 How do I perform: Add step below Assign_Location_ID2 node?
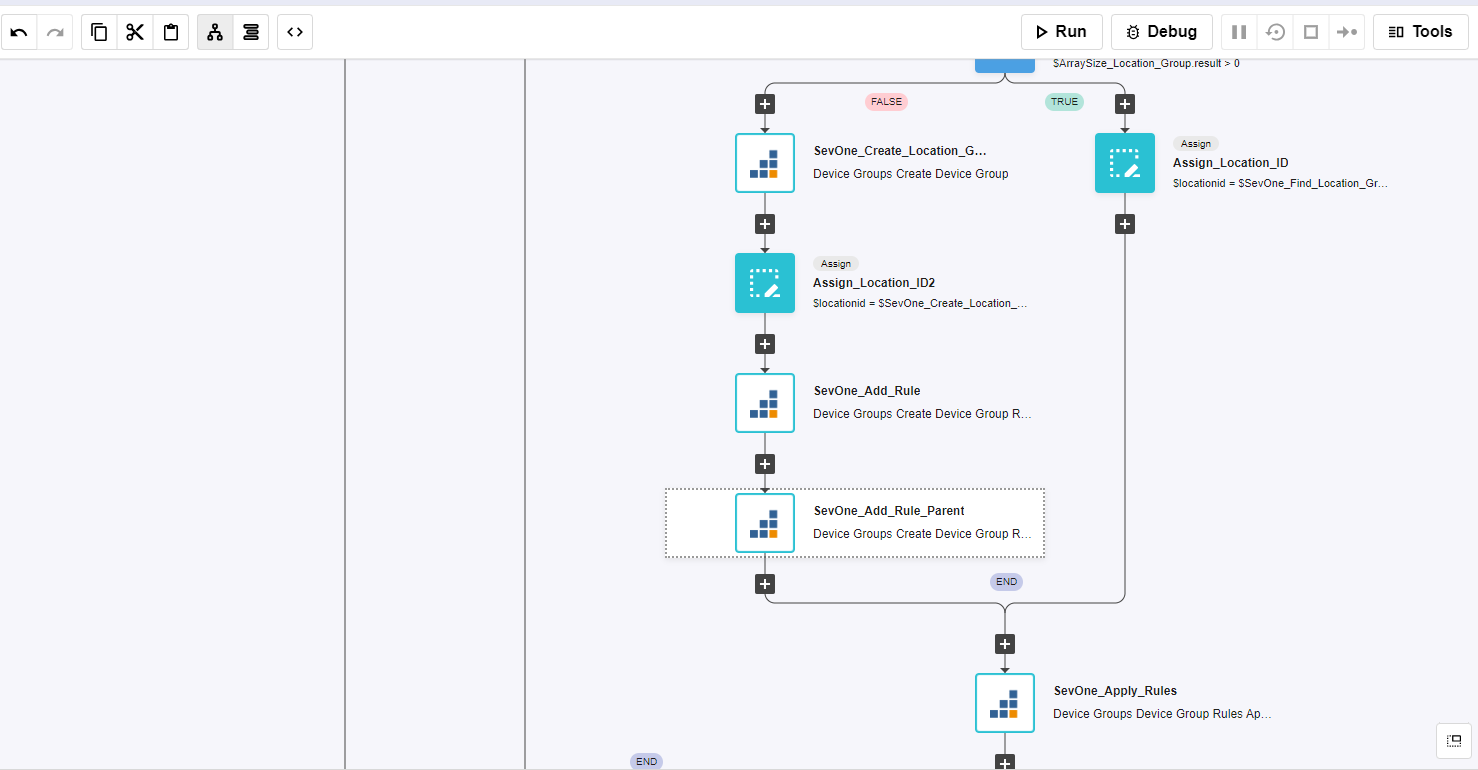[765, 344]
